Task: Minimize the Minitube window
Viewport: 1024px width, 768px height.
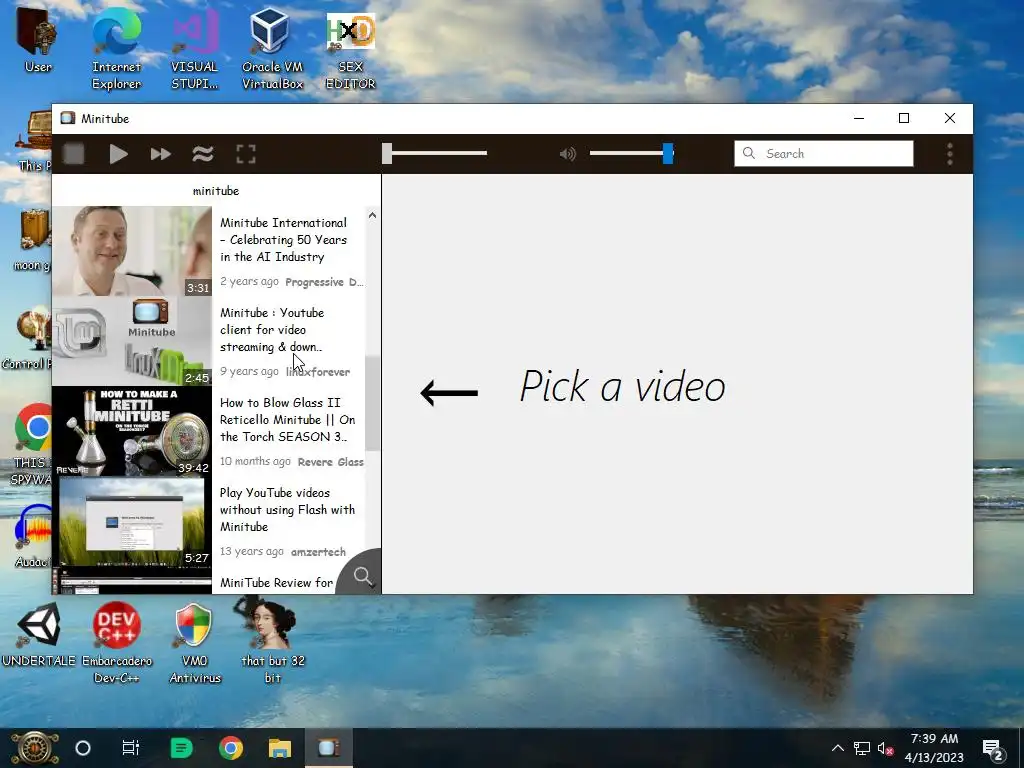Action: (x=859, y=118)
